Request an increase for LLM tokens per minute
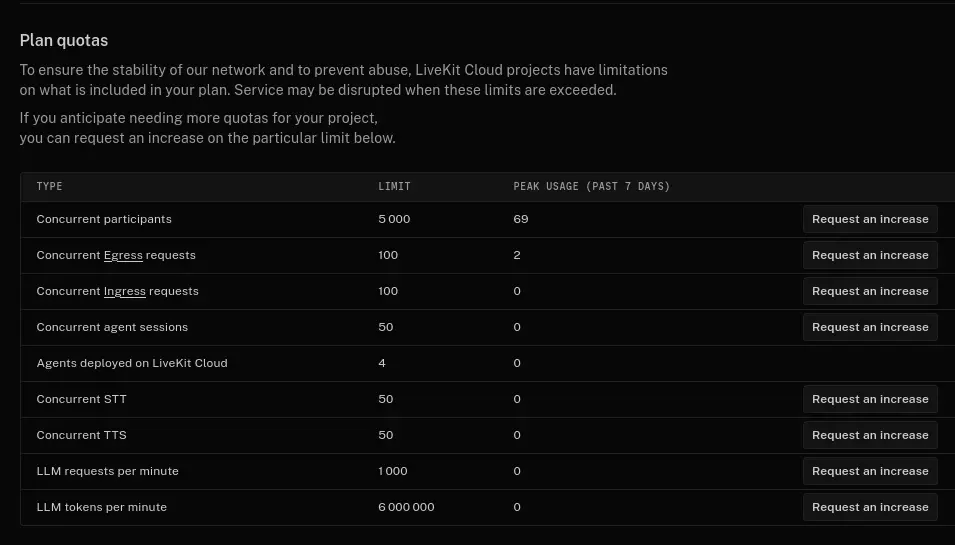Image resolution: width=955 pixels, height=545 pixels. 870,507
